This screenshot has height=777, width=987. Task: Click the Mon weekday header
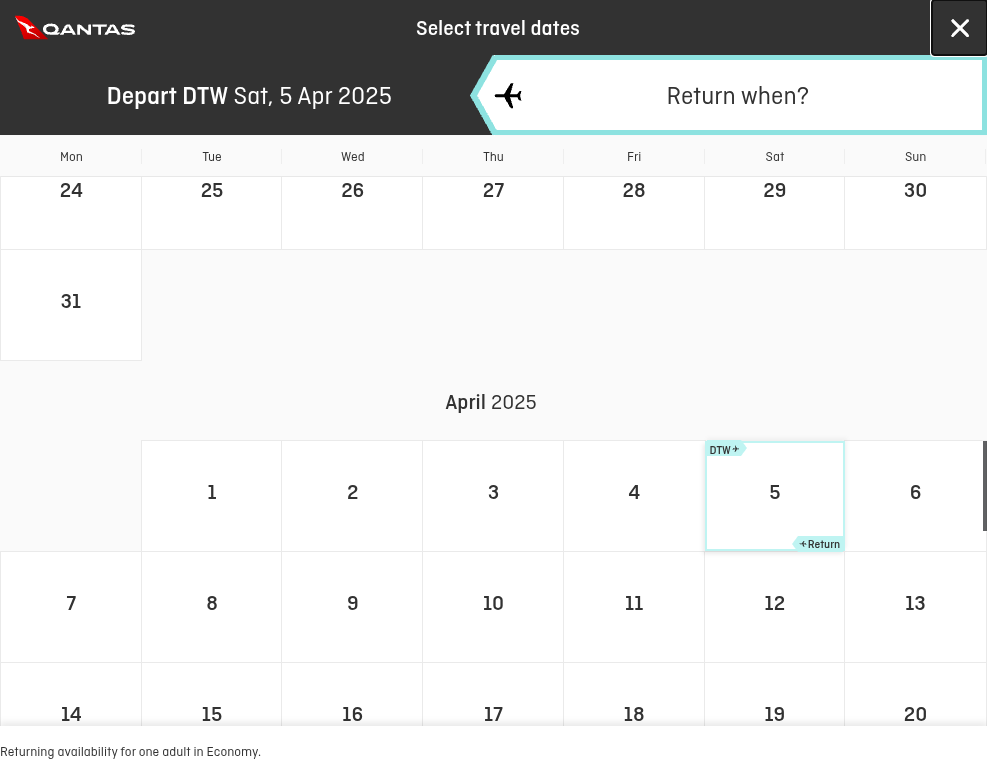point(71,157)
